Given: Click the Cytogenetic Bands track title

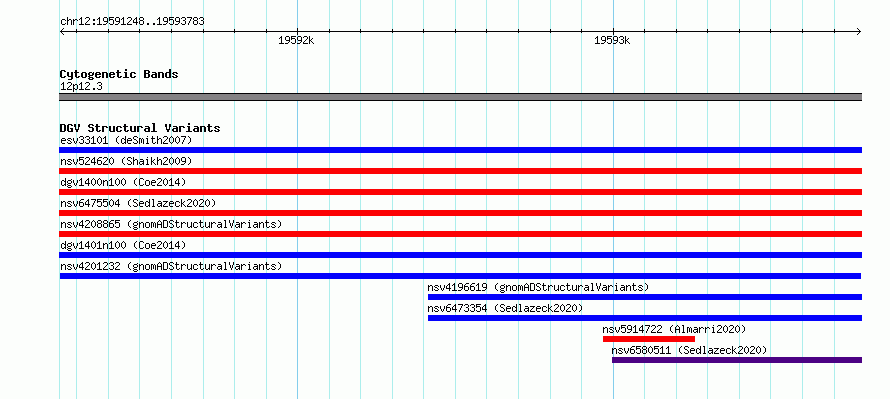Looking at the screenshot, I should pos(119,74).
